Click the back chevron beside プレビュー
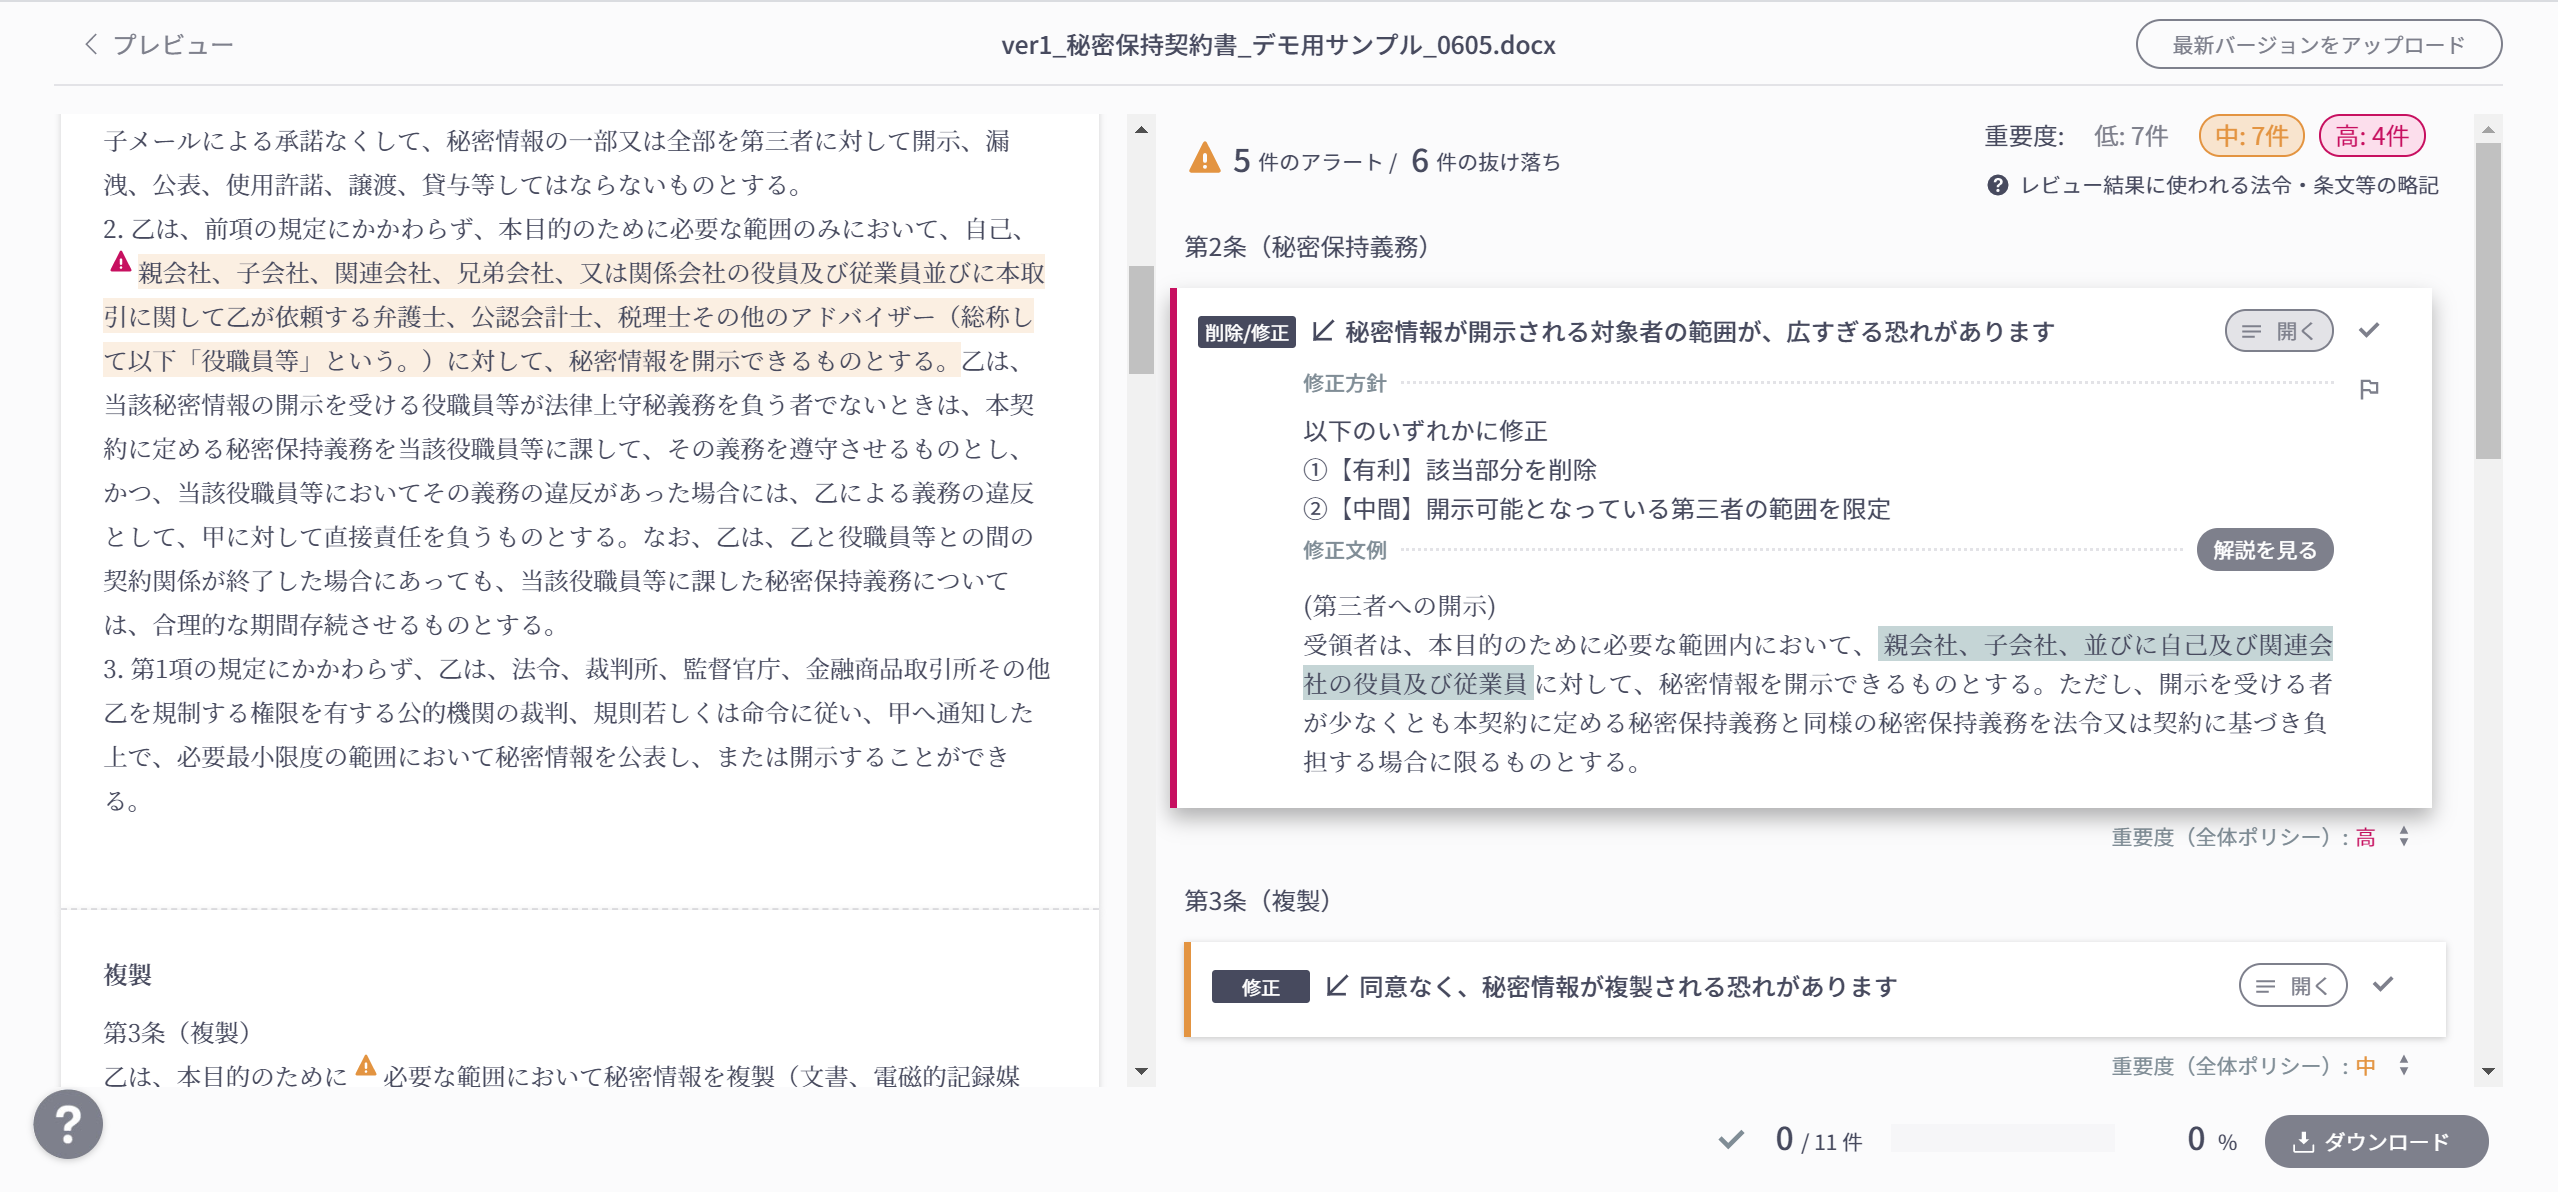The width and height of the screenshot is (2558, 1192). [91, 44]
